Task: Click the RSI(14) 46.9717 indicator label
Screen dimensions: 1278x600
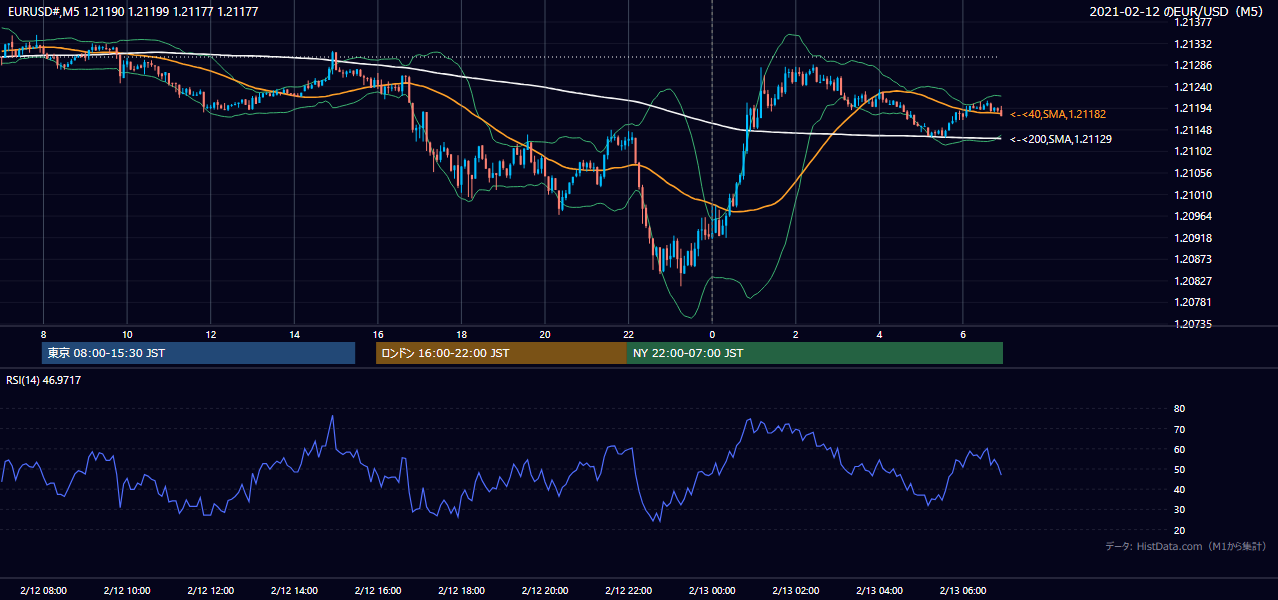Action: pos(44,380)
